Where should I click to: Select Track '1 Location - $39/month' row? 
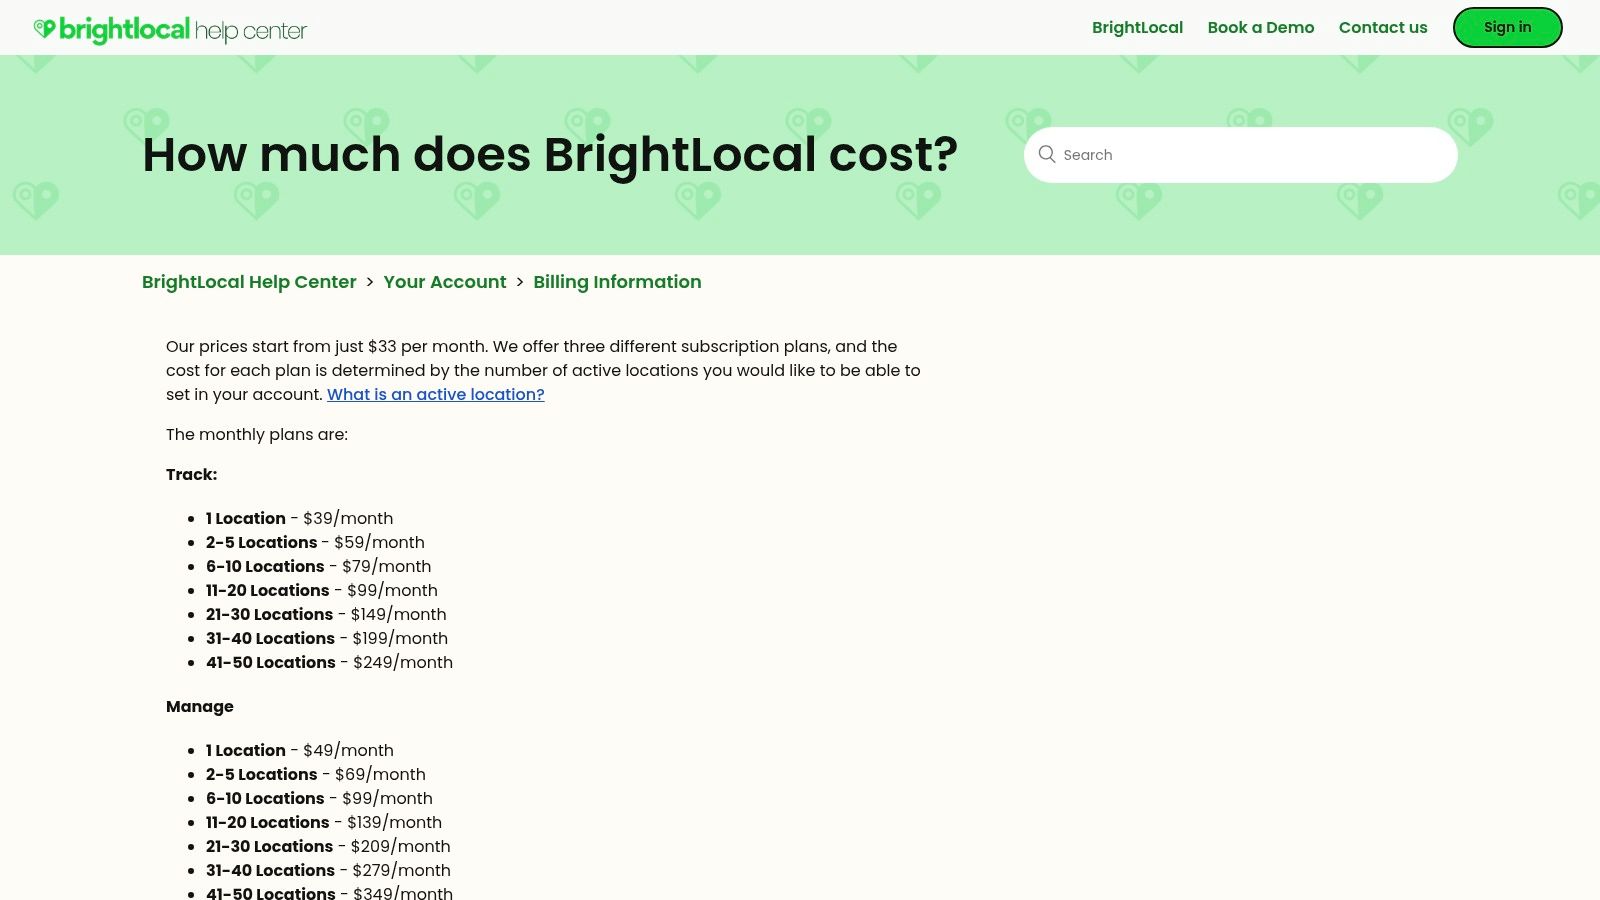coord(300,518)
